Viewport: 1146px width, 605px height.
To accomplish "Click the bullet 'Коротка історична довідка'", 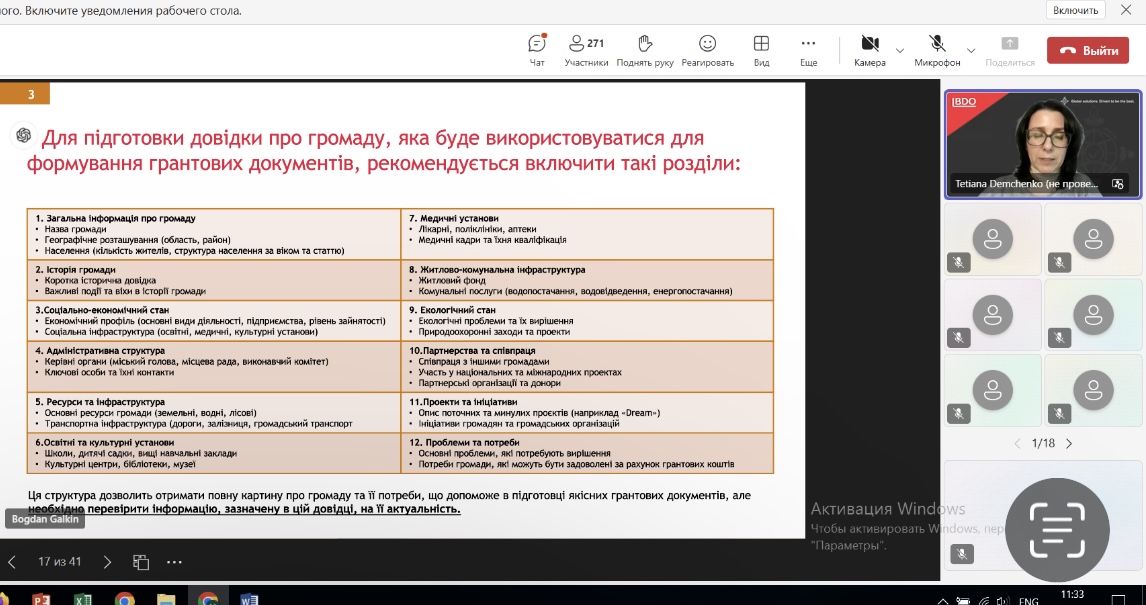I will [x=100, y=281].
